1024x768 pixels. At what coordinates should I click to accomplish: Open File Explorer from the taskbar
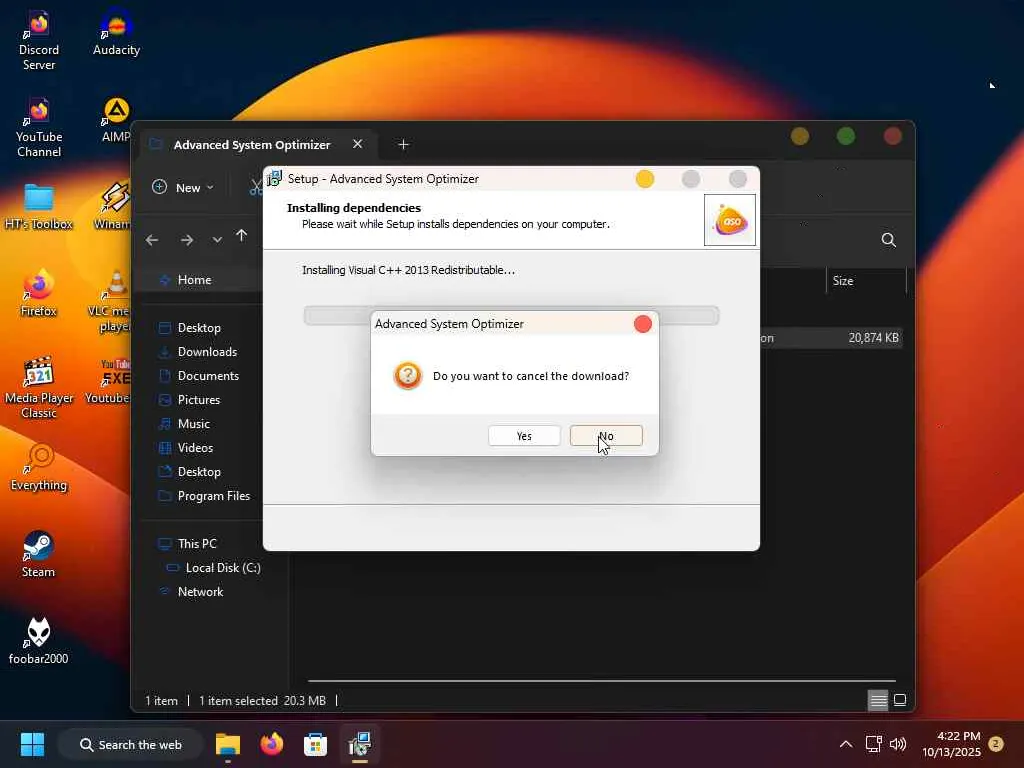(228, 744)
